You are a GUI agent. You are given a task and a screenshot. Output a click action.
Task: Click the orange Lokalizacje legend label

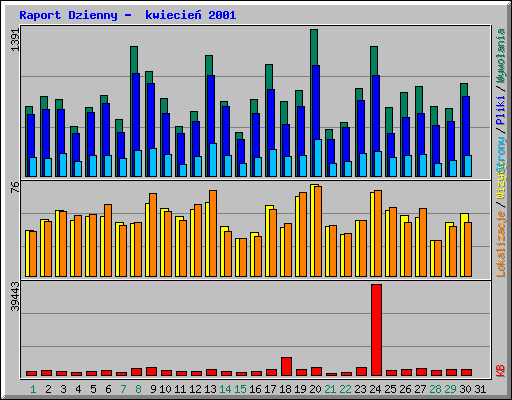tap(501, 244)
